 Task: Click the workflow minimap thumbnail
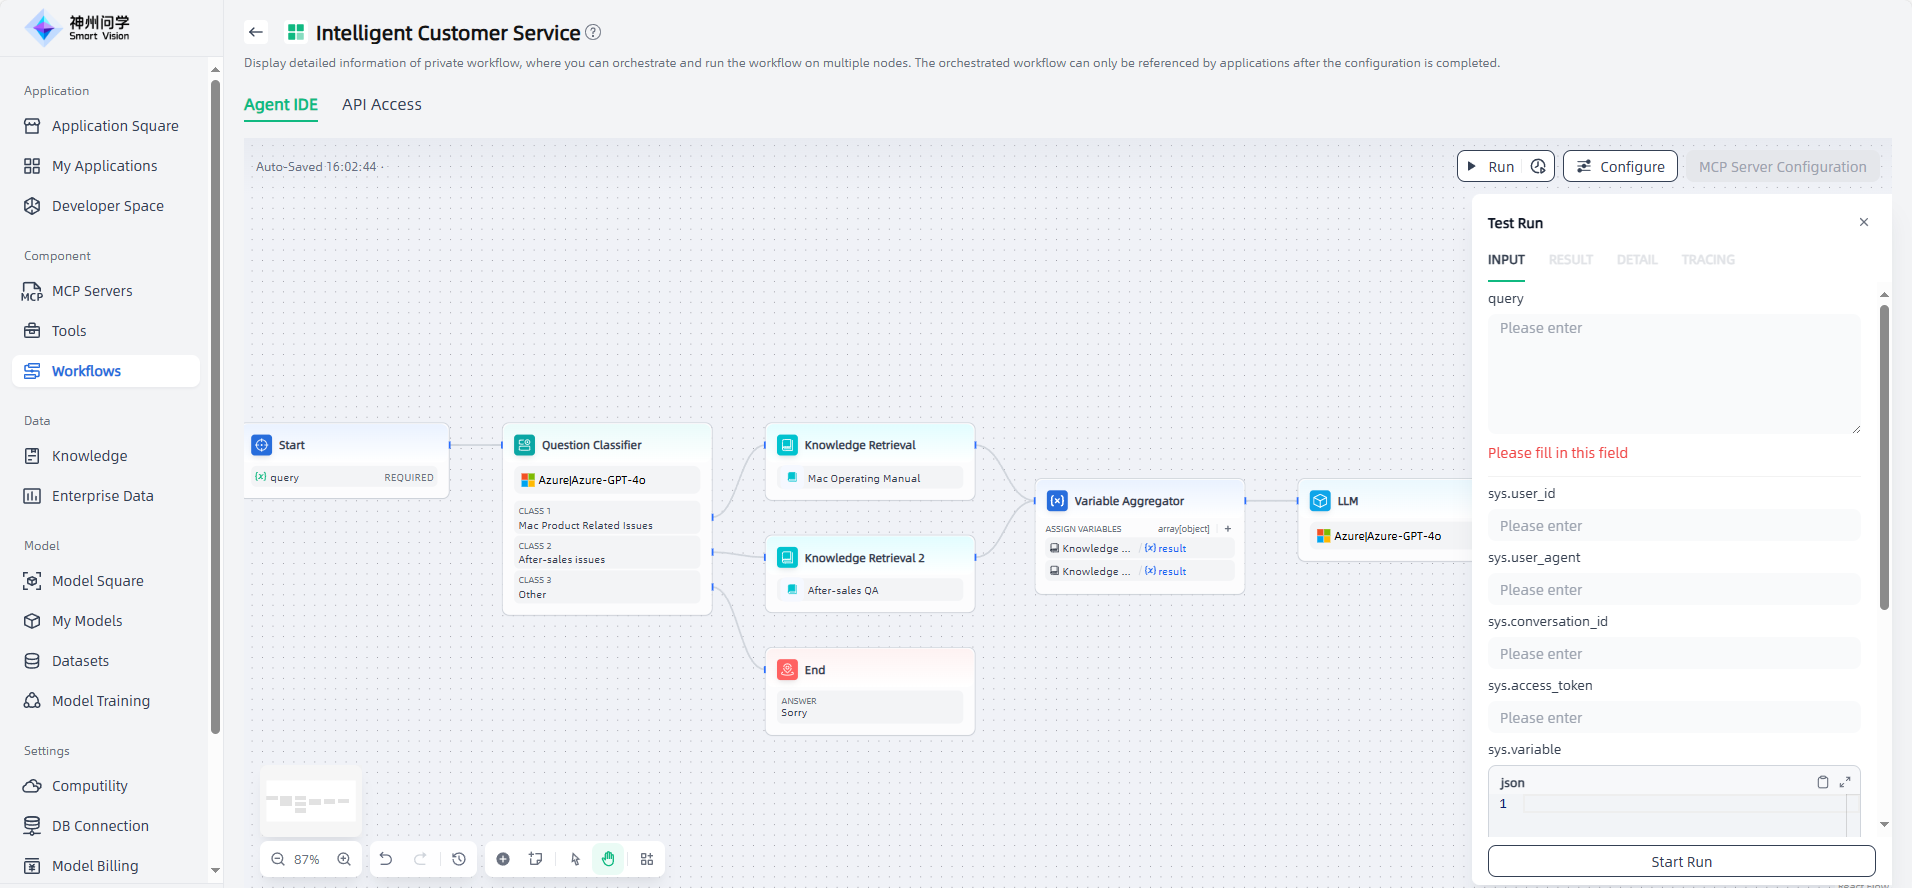[310, 801]
